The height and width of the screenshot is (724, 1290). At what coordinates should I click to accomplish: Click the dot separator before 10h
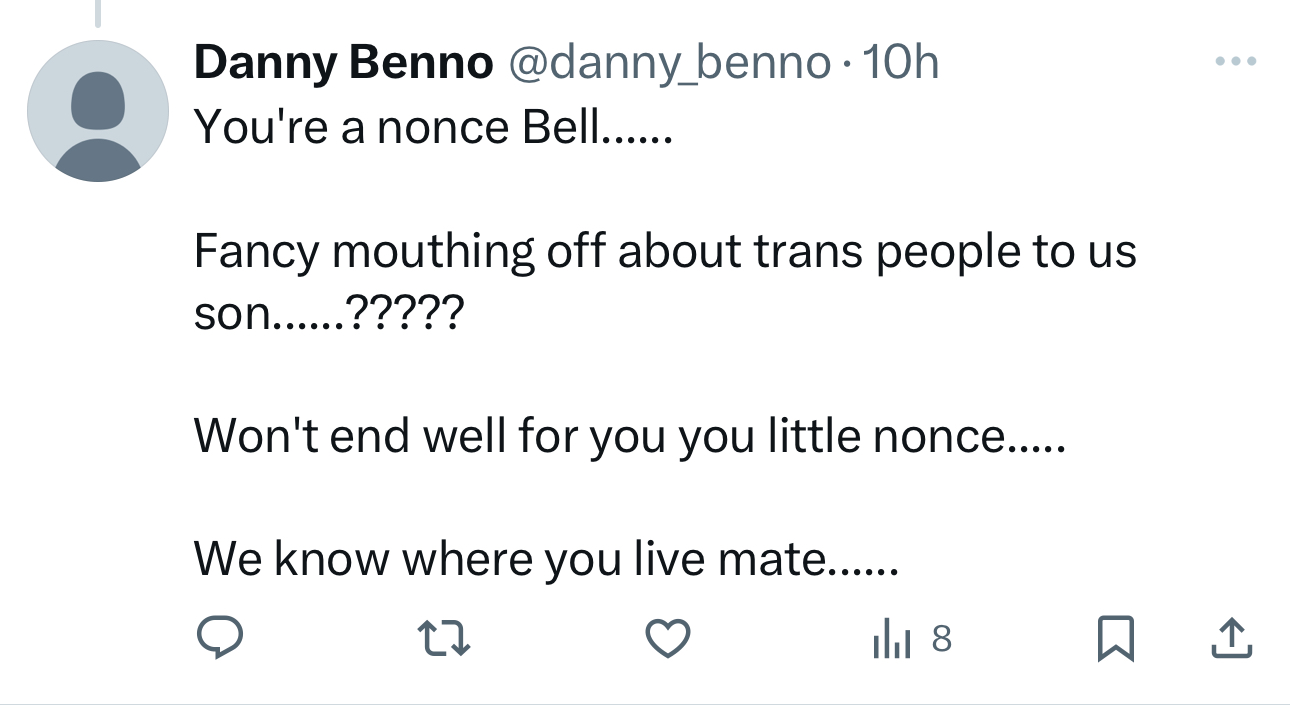click(846, 66)
